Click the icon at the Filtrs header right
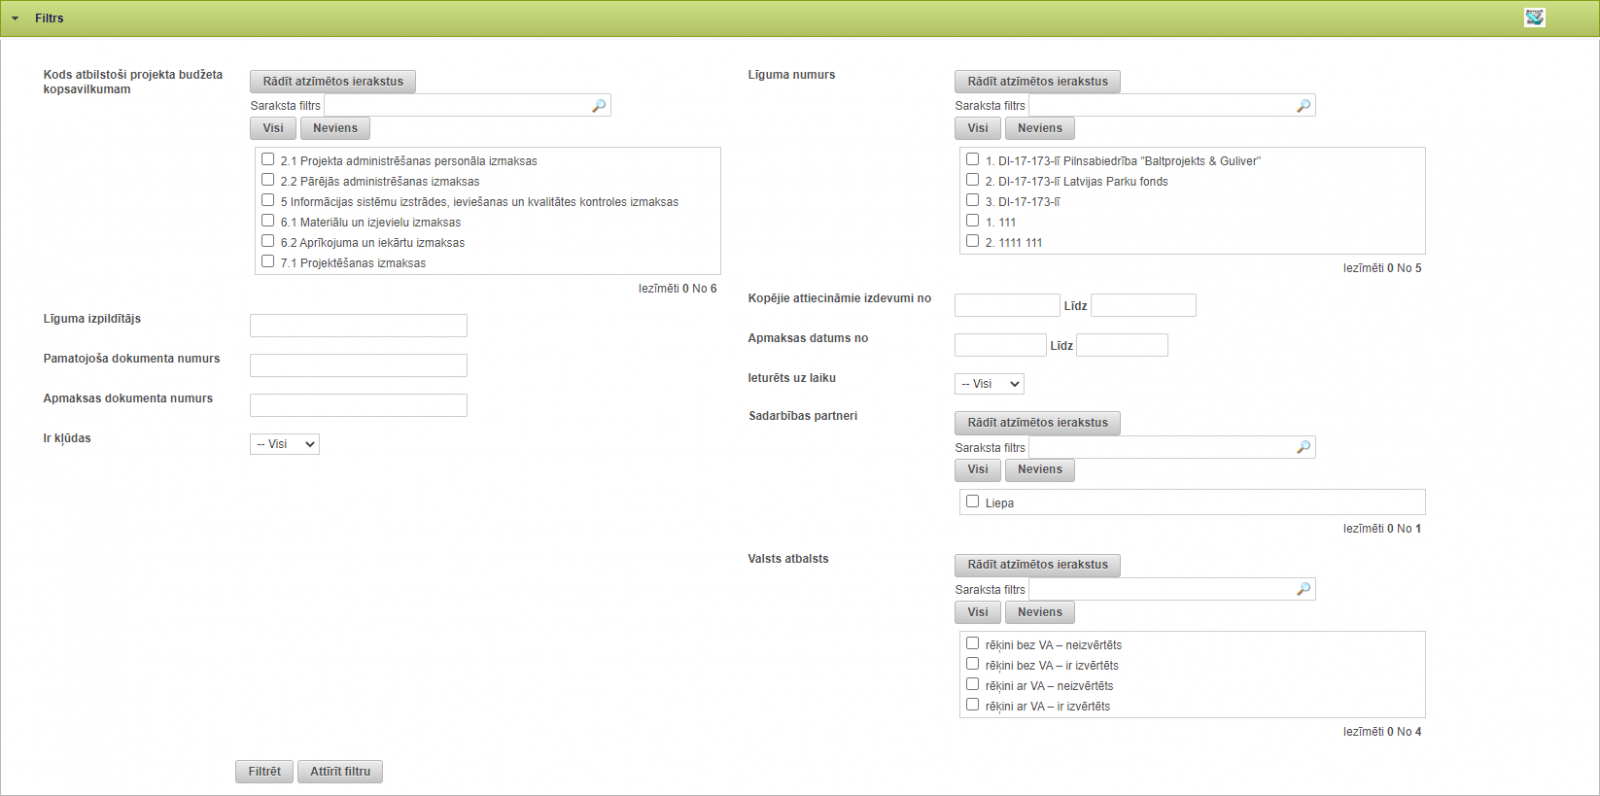Viewport: 1600px width, 796px height. 1534,18
